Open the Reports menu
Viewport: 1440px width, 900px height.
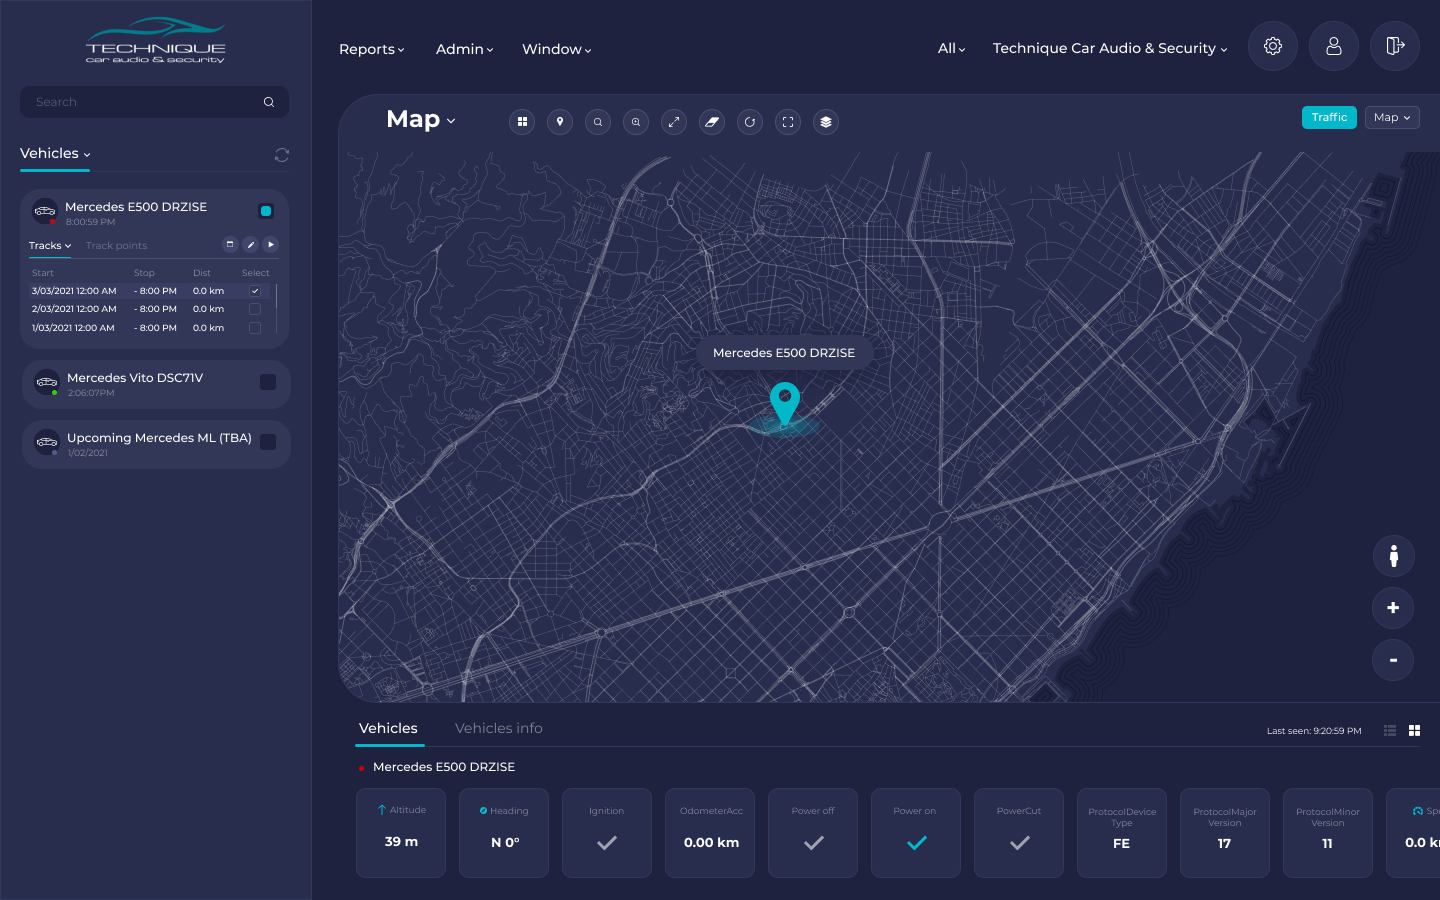371,49
